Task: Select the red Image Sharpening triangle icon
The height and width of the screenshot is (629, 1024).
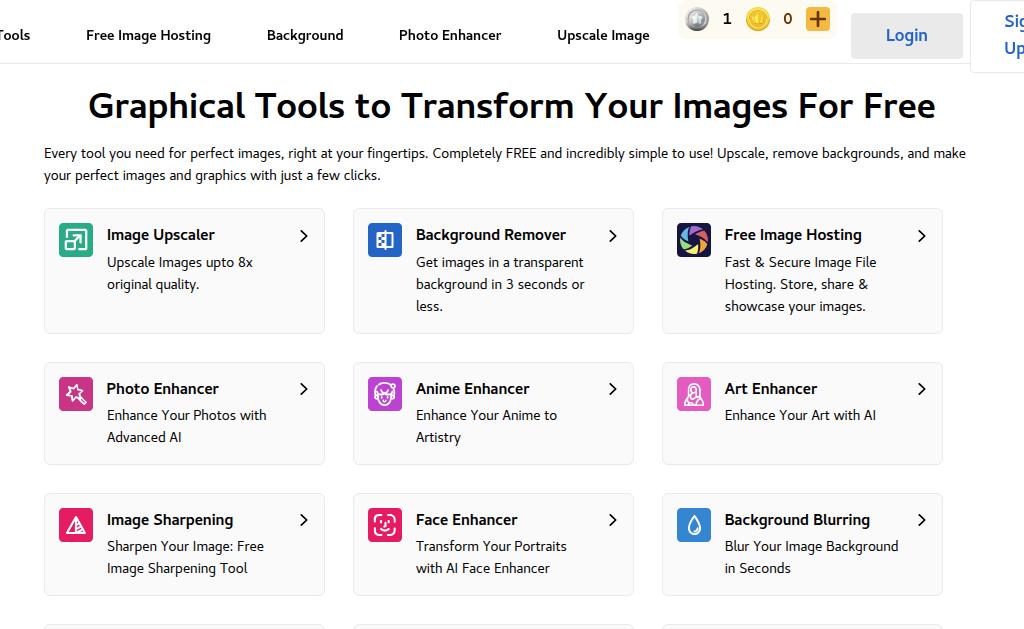Action: (76, 525)
